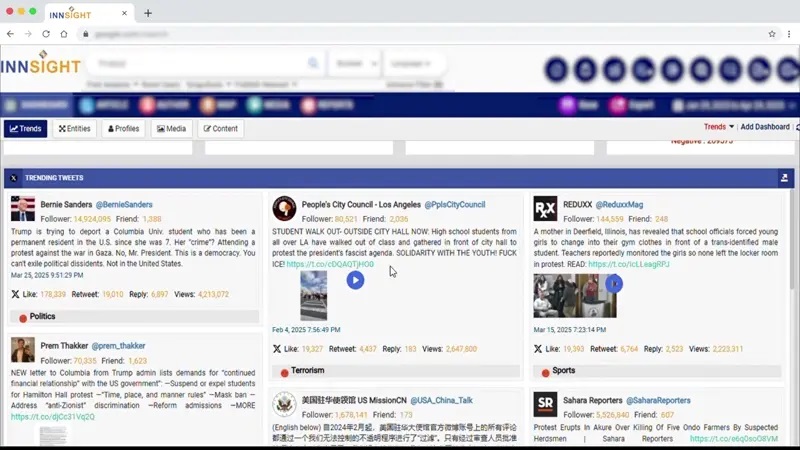Open the t.co link in Sahara Reporters tweet
This screenshot has width=800, height=450.
[x=734, y=439]
